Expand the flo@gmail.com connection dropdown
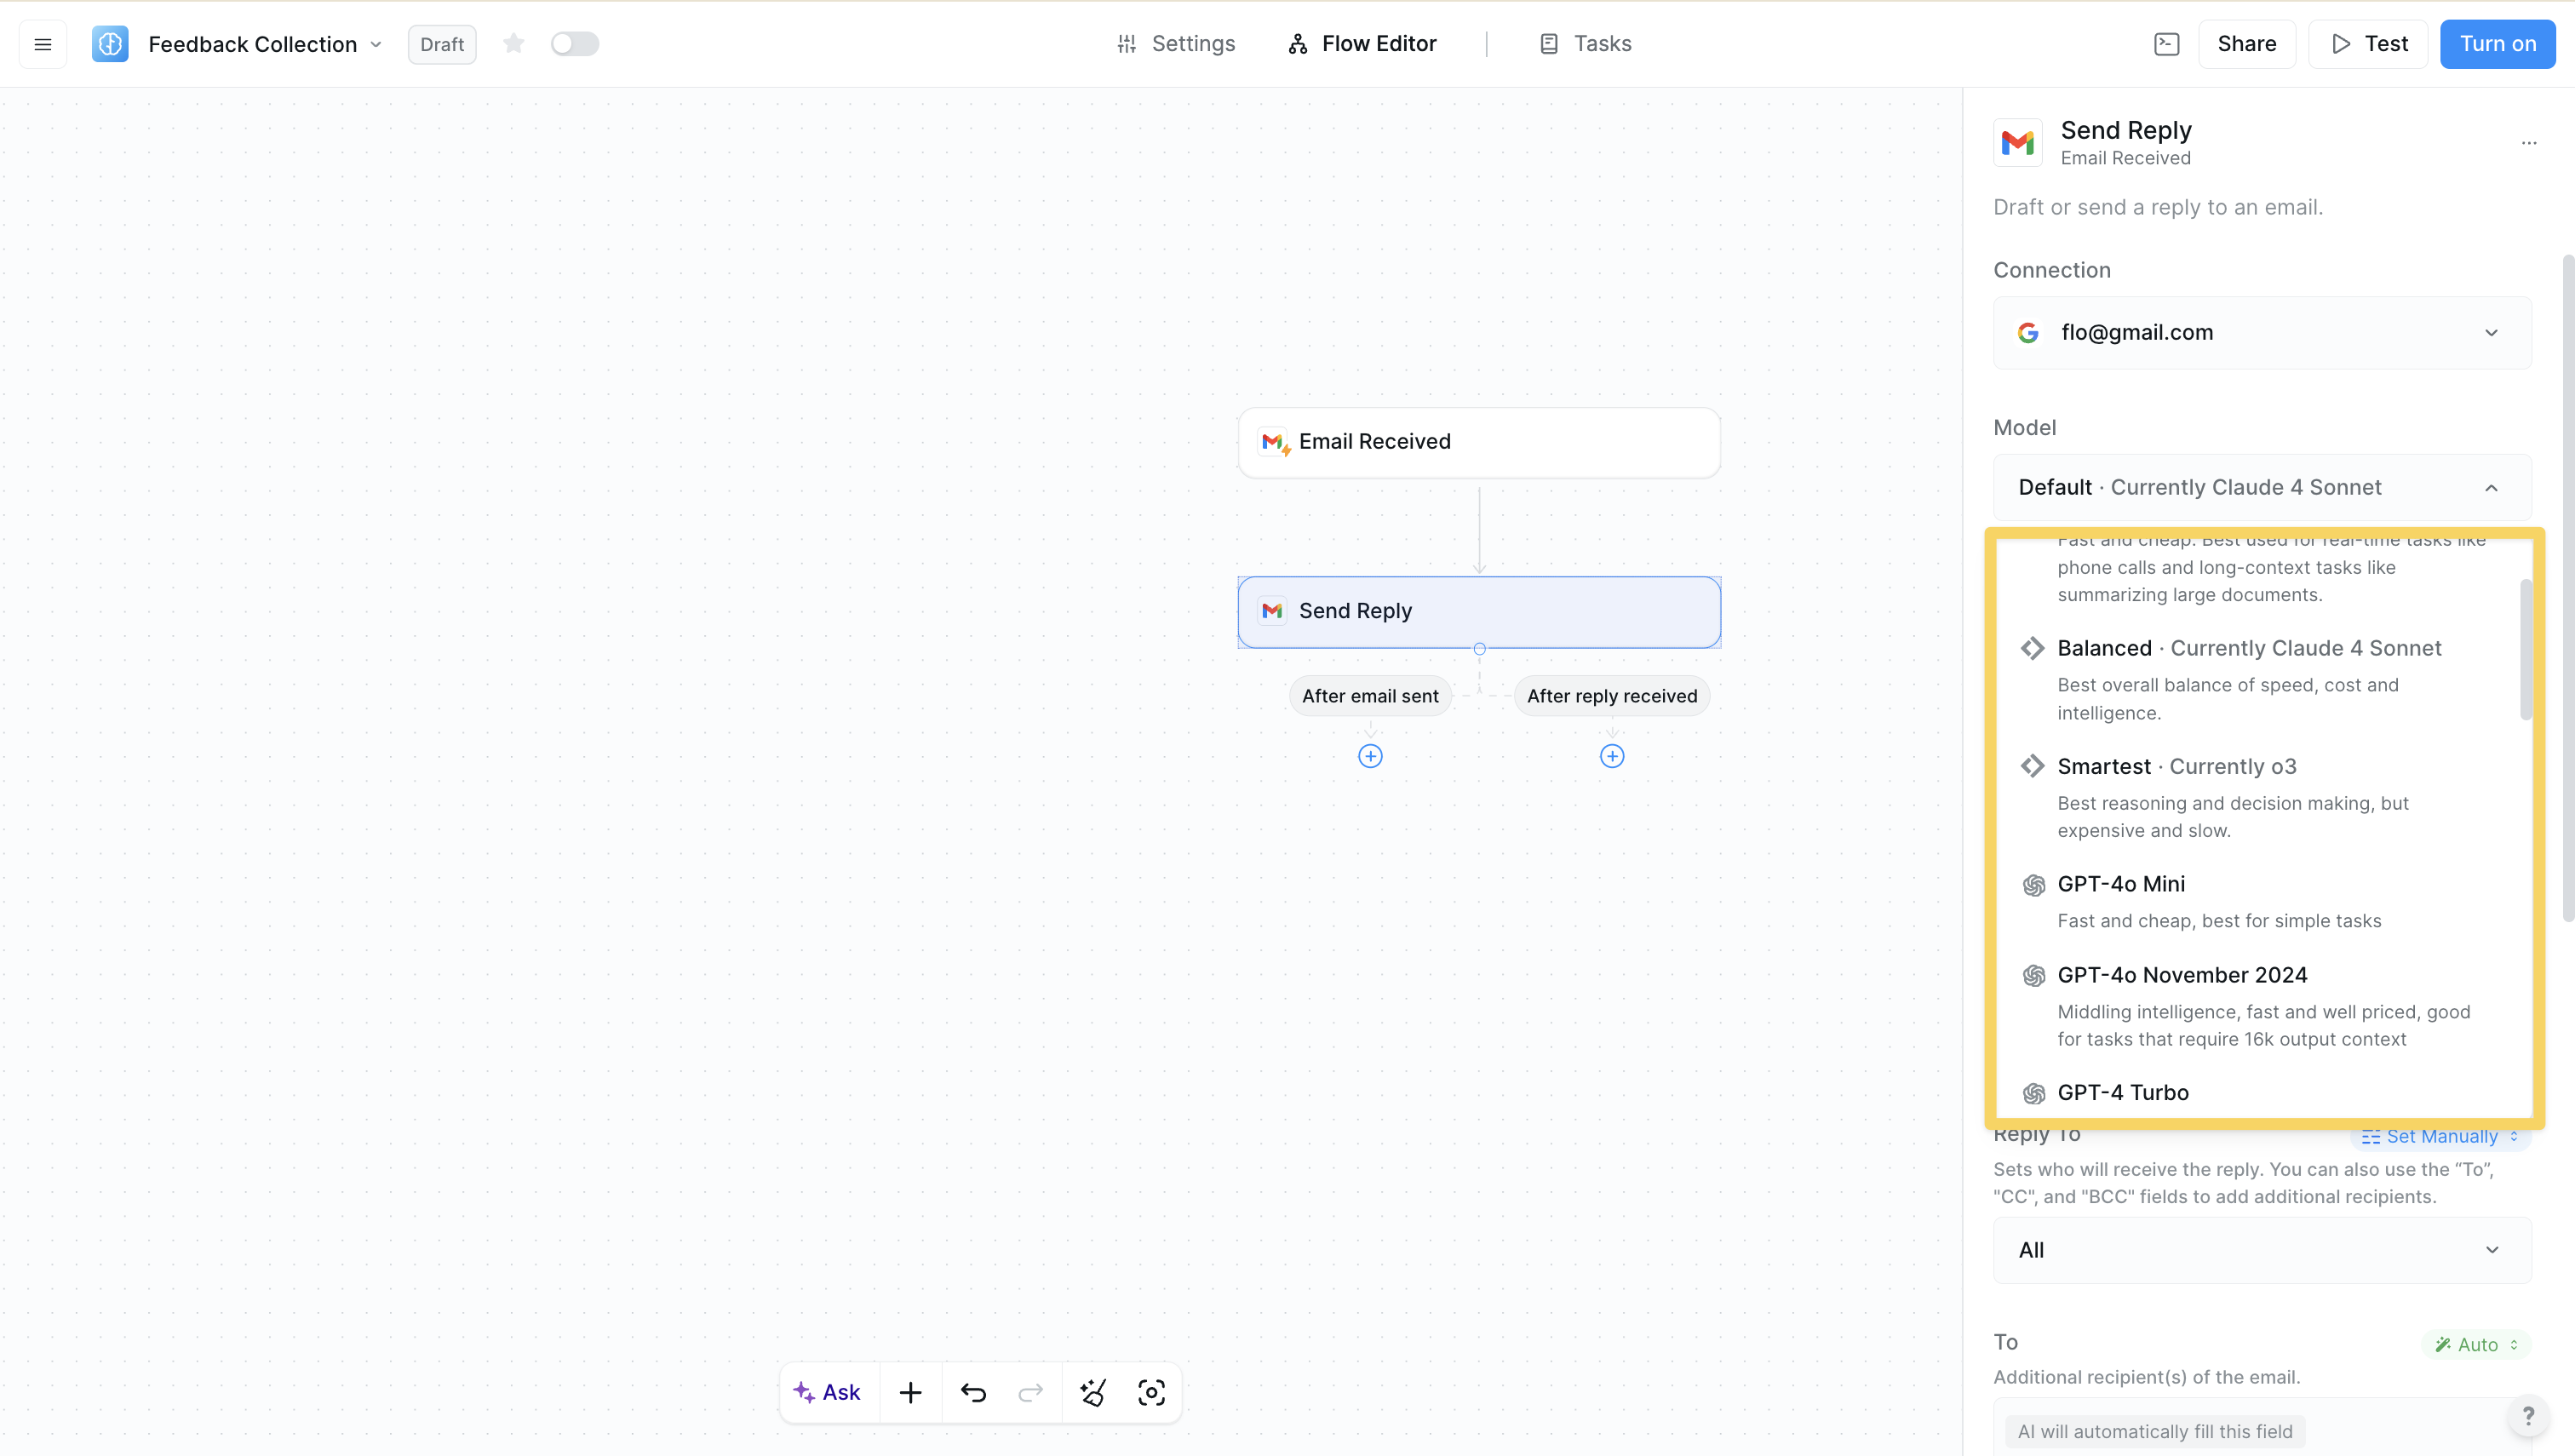This screenshot has width=2575, height=1456. coord(2262,333)
